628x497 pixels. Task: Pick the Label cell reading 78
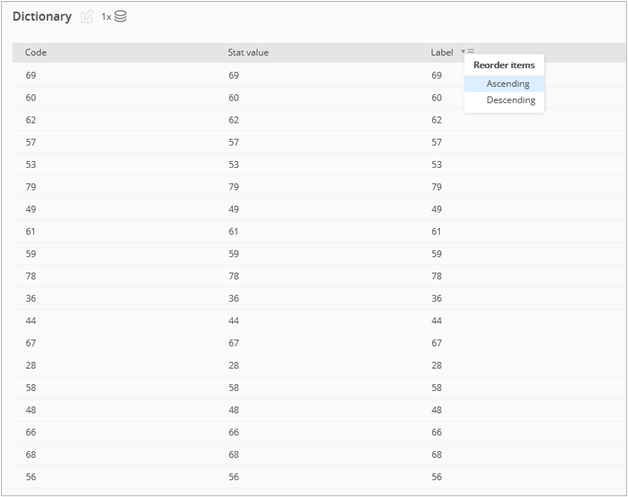[437, 276]
